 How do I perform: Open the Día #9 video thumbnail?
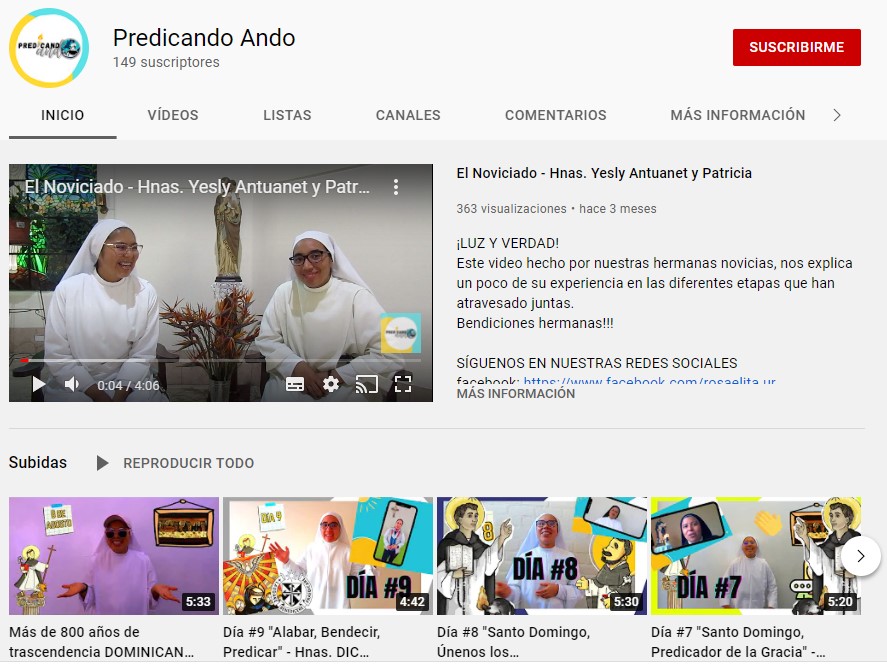tap(328, 556)
